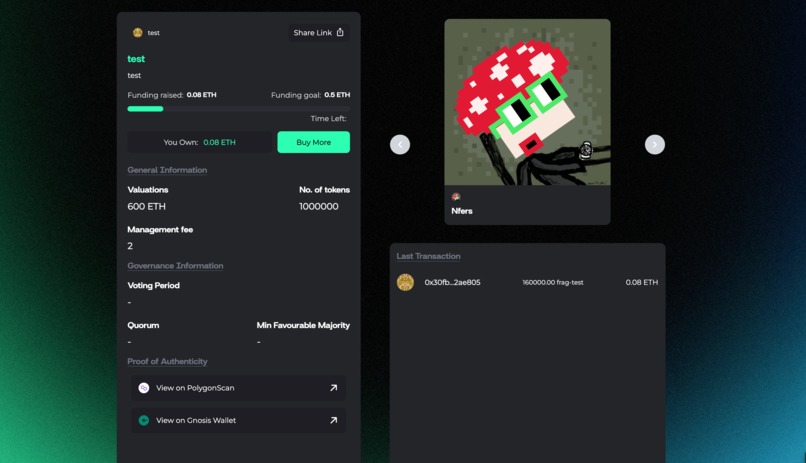
Task: Show previous NFT with left arrow
Action: click(x=400, y=144)
